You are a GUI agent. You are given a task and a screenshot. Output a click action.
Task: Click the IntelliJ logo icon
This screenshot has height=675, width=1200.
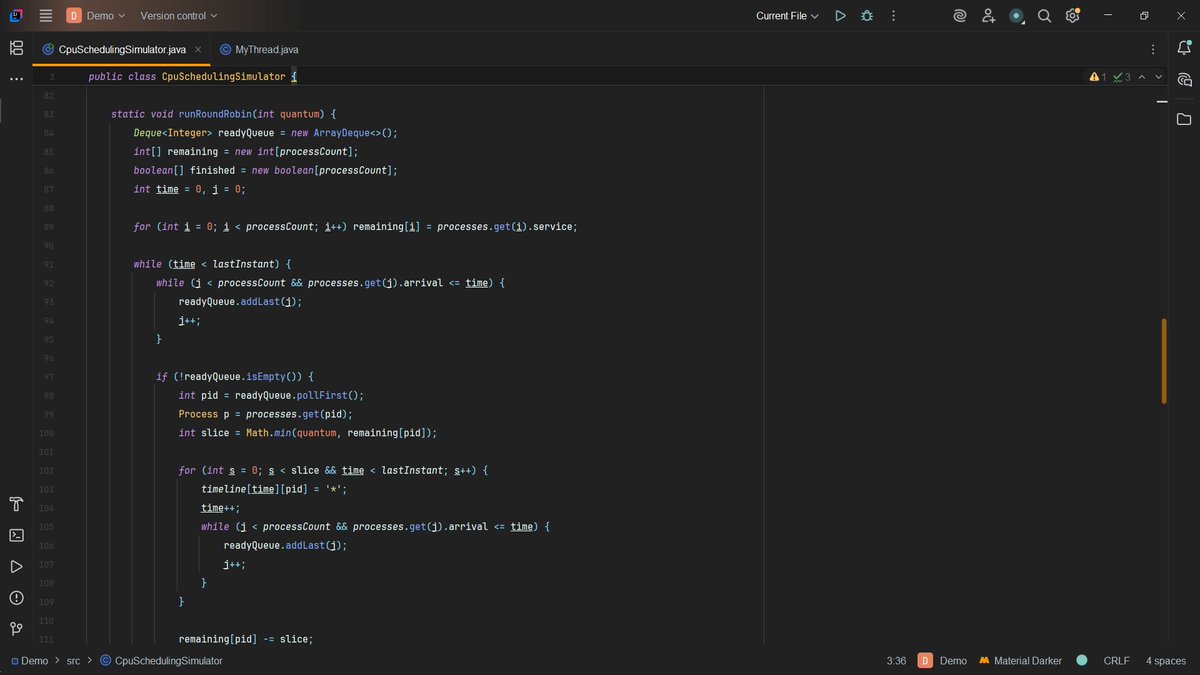click(x=16, y=16)
